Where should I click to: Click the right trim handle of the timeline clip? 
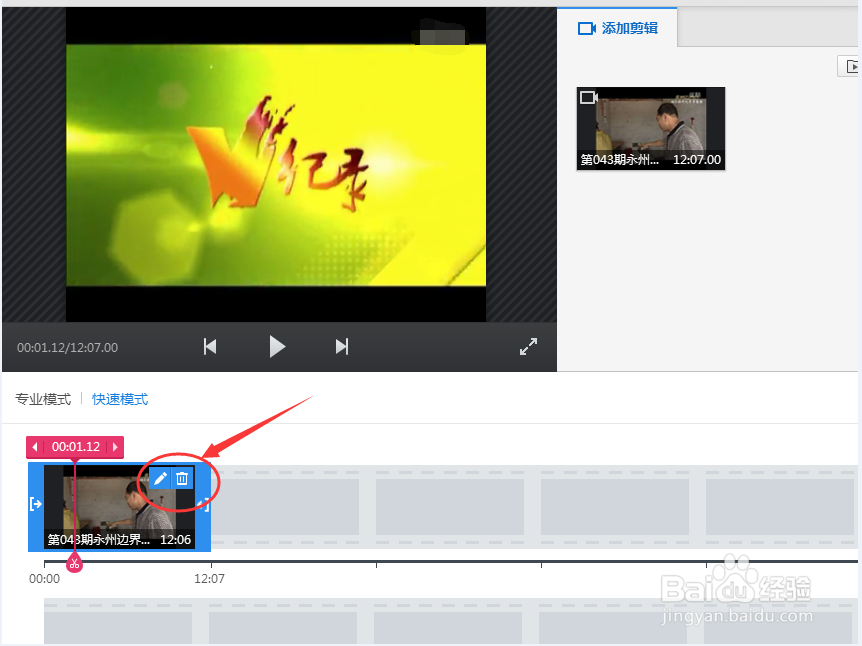click(205, 504)
